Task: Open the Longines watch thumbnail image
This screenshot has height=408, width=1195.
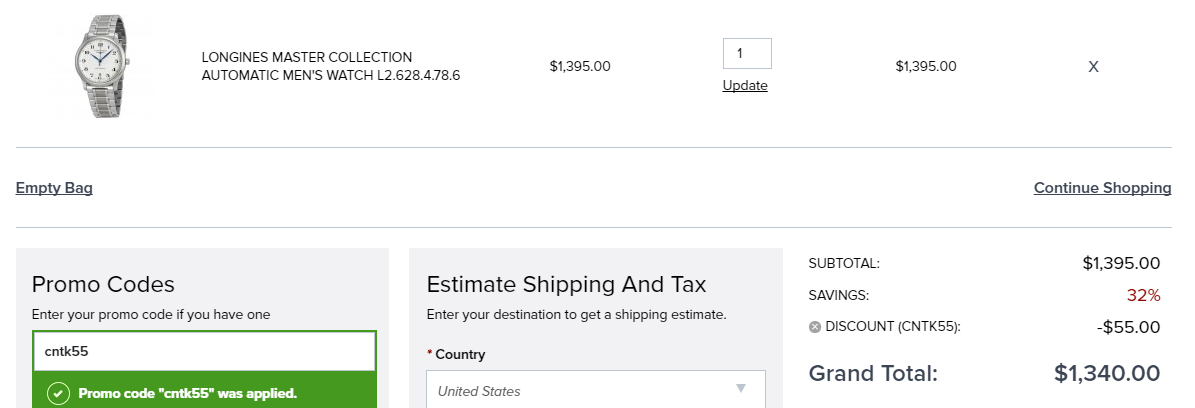Action: pyautogui.click(x=102, y=66)
